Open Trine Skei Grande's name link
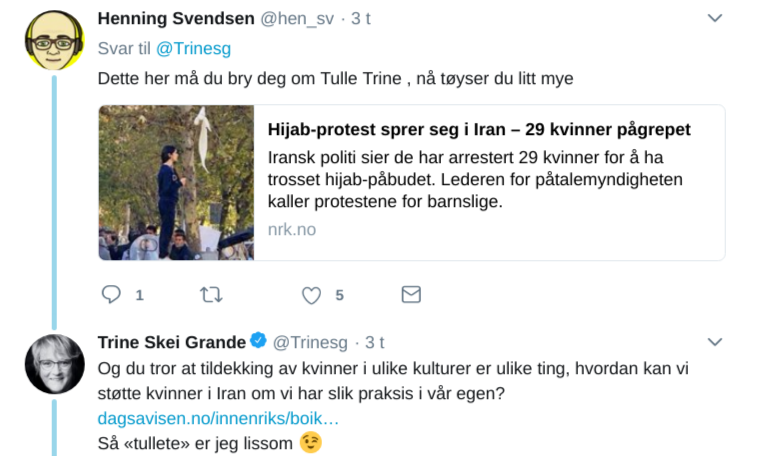This screenshot has height=456, width=772. (x=170, y=343)
